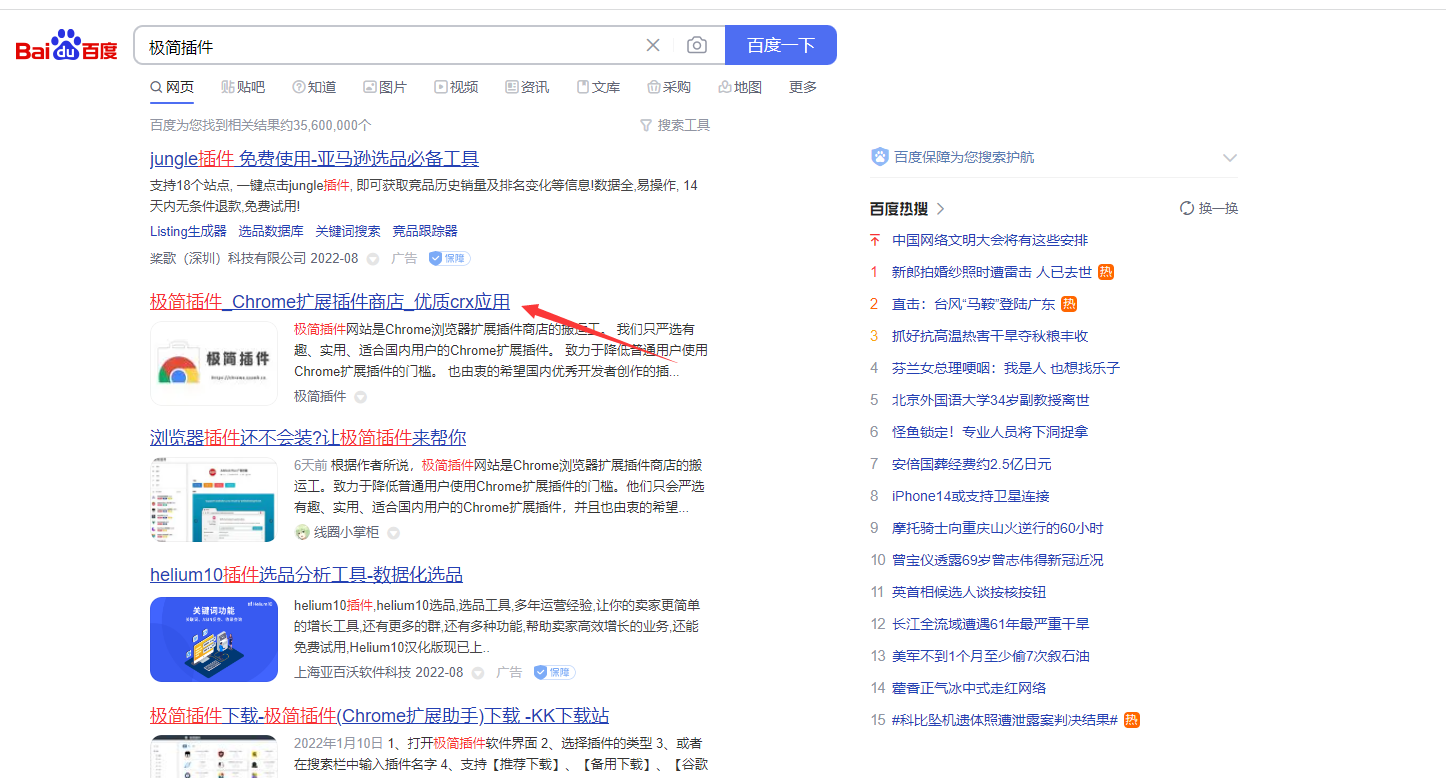Open the 更多 menu

pos(803,87)
